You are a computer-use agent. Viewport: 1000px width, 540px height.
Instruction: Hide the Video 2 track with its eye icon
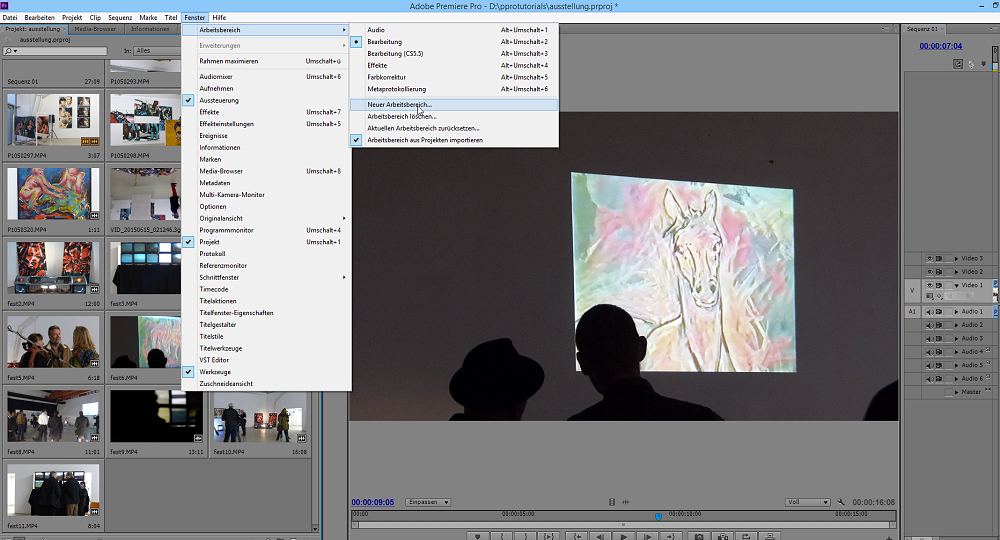[930, 272]
